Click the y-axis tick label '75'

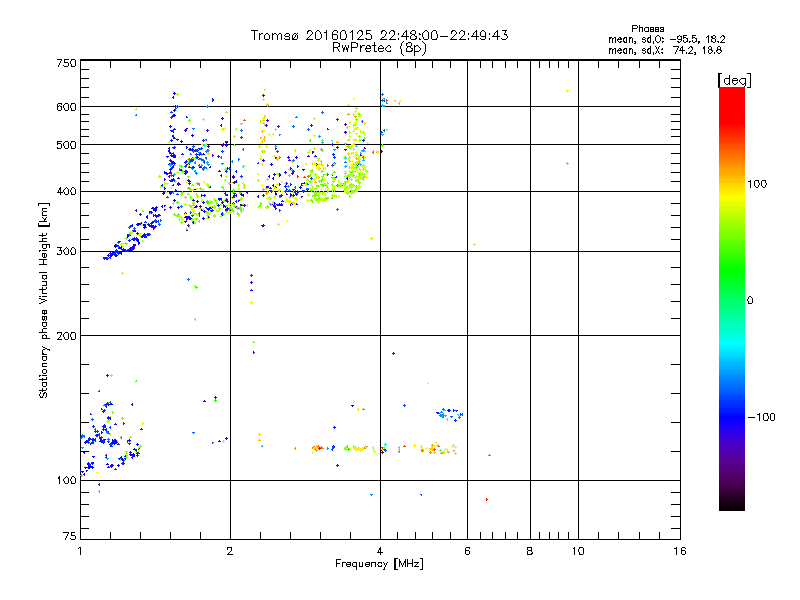coord(70,536)
